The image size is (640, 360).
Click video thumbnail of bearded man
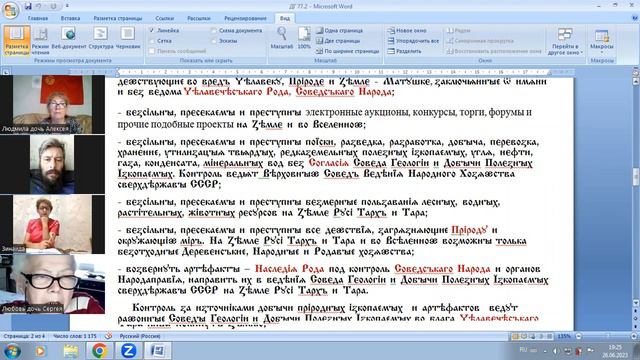[x=52, y=164]
